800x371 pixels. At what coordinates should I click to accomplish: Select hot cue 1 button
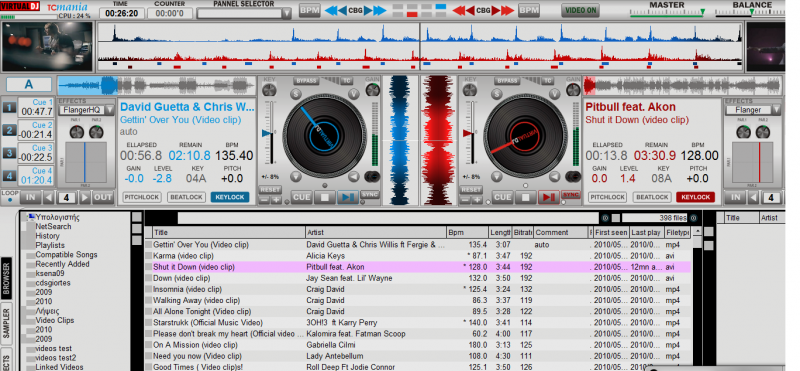pos(9,107)
